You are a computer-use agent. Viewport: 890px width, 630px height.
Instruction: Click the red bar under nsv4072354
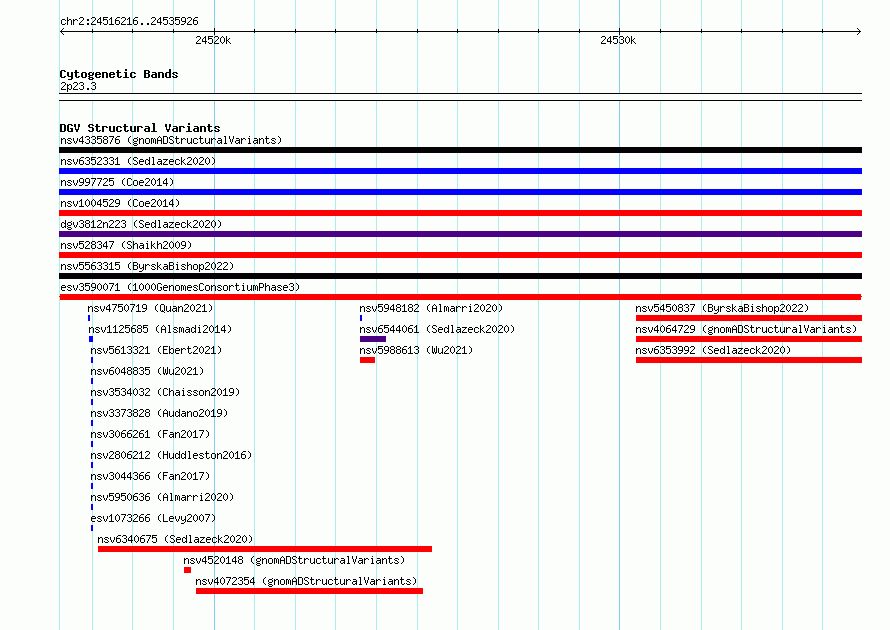click(309, 591)
